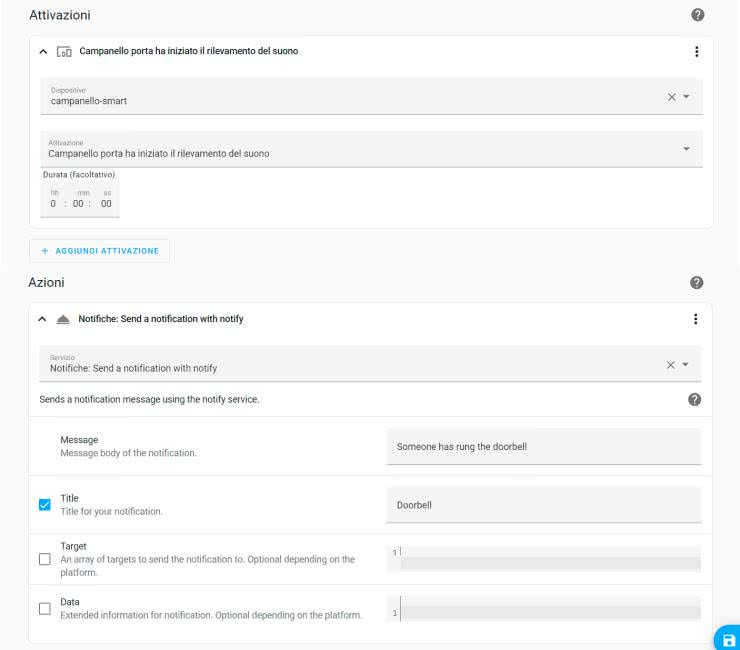Open help for the notify service description
Viewport: 740px width, 650px height.
tap(694, 400)
